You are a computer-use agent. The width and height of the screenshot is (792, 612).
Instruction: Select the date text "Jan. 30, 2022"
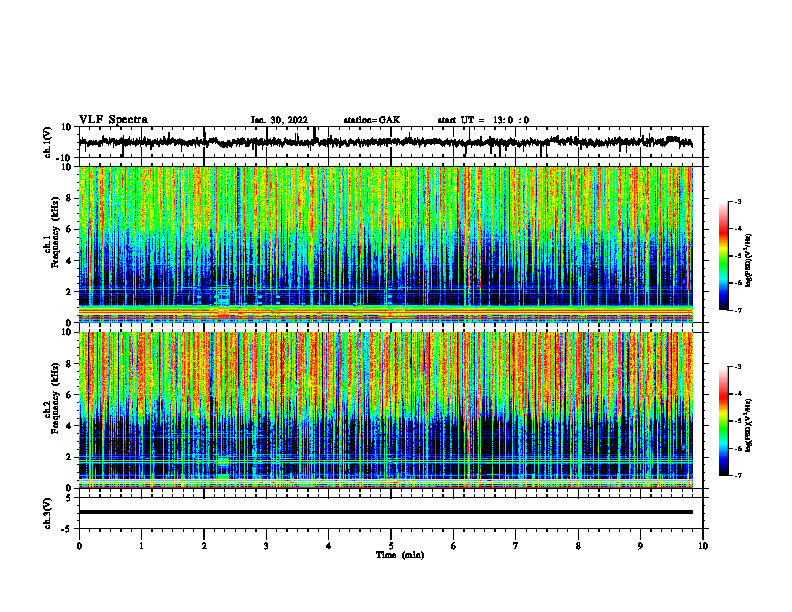279,120
